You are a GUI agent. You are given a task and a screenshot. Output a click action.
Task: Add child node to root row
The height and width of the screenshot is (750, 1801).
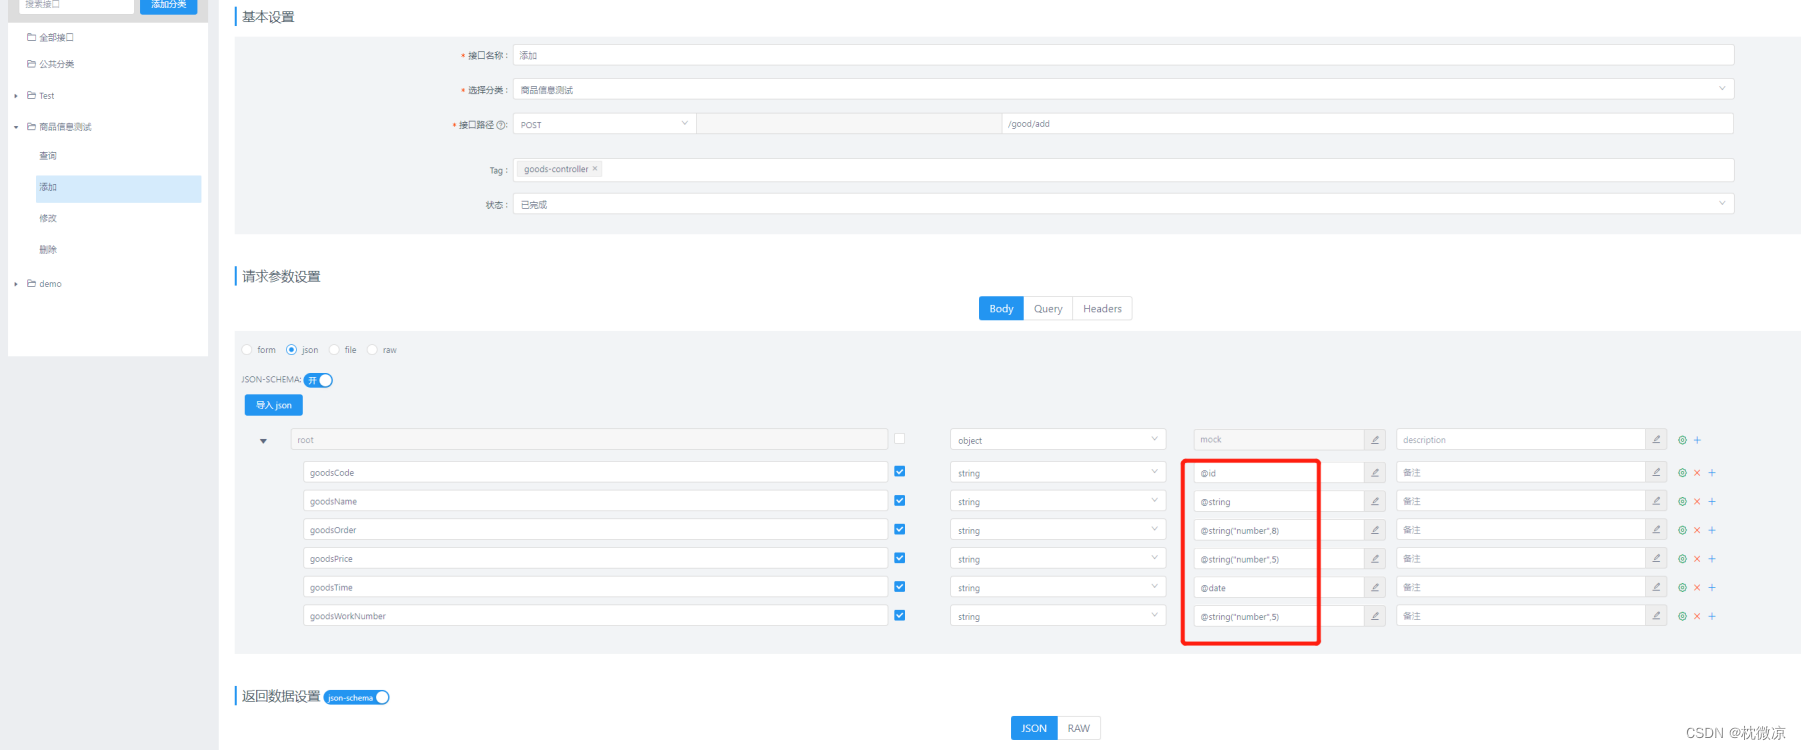pyautogui.click(x=1697, y=440)
